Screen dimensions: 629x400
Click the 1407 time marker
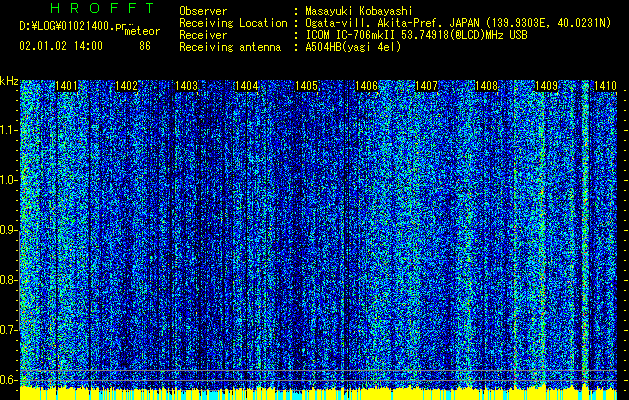point(426,86)
